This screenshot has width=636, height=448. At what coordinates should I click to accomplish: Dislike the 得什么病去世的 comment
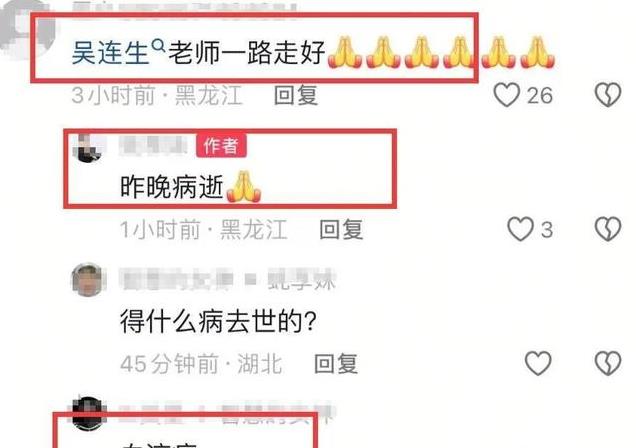tap(608, 363)
